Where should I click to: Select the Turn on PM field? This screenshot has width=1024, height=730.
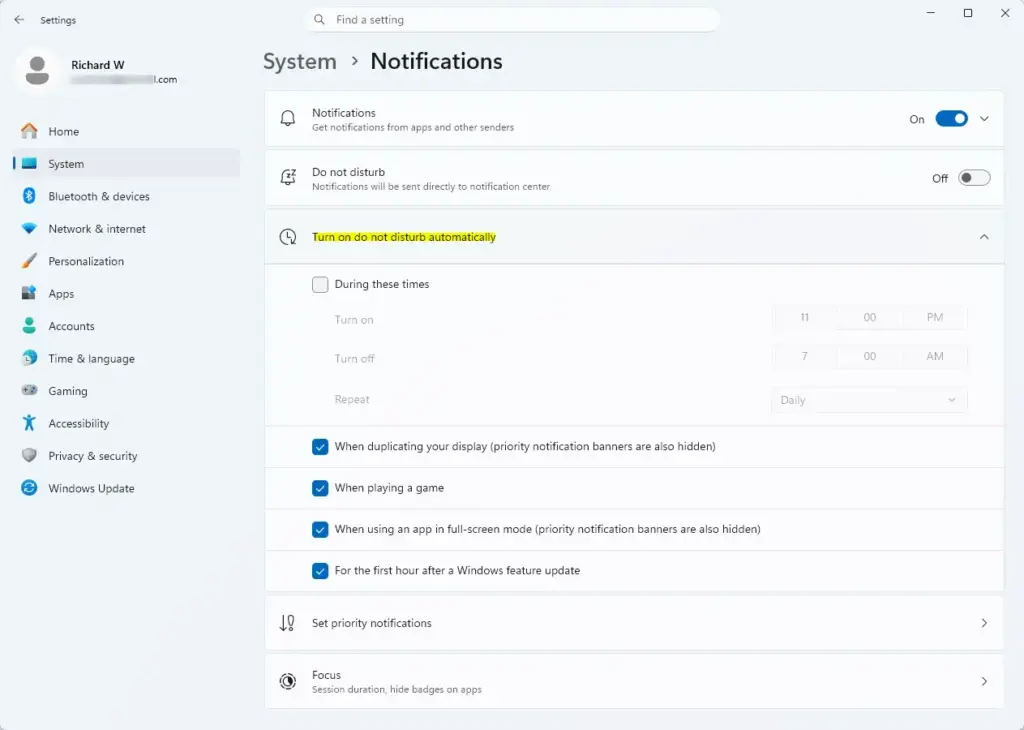[935, 317]
